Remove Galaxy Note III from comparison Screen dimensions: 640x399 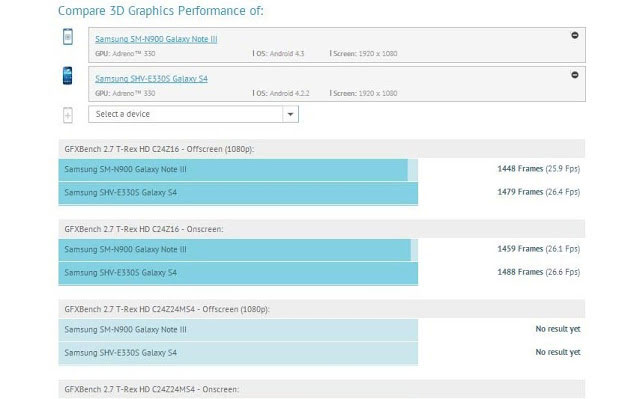coord(574,35)
